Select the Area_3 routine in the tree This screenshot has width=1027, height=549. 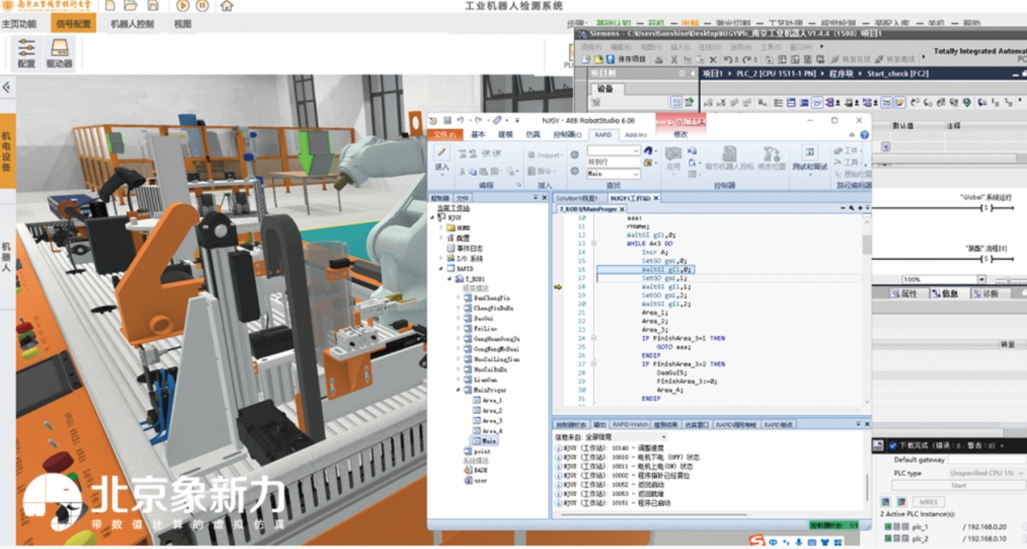click(491, 420)
